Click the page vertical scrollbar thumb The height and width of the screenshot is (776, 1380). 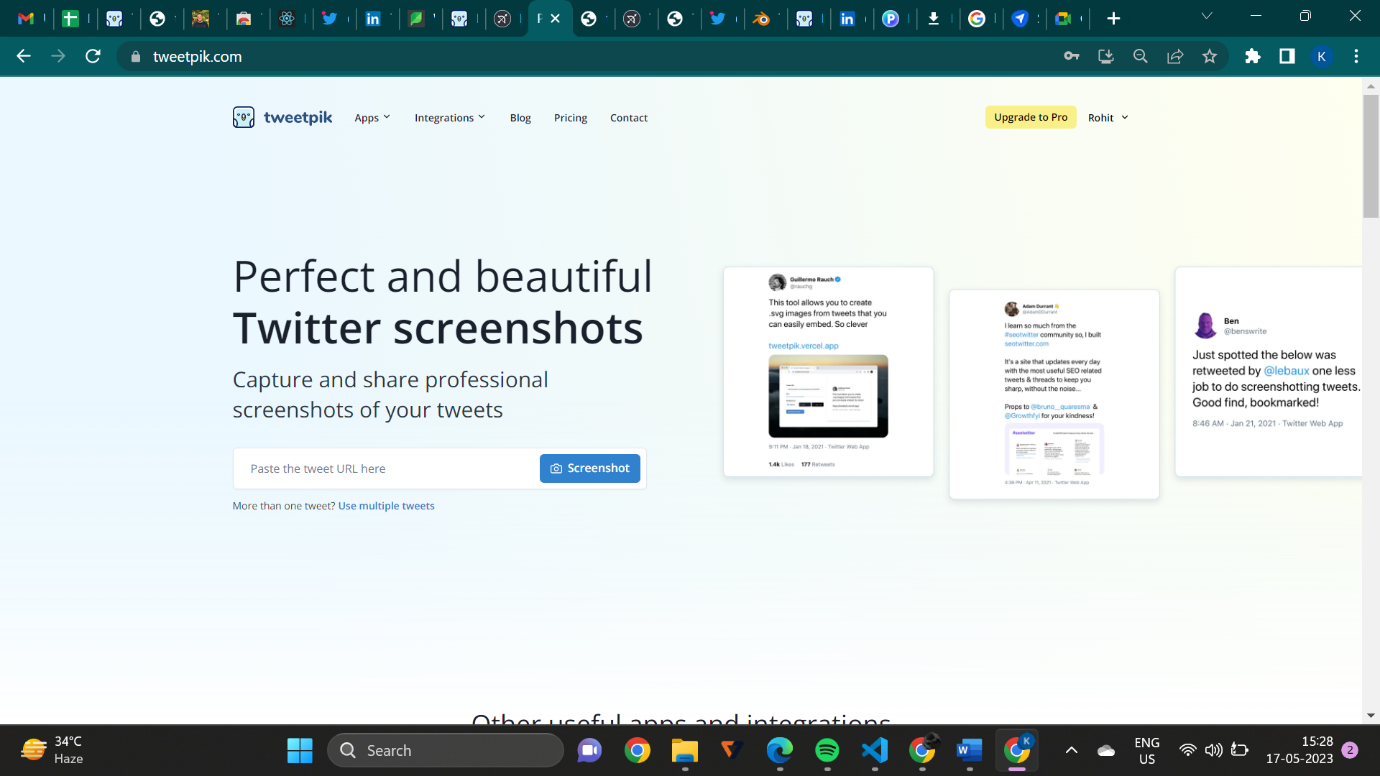pyautogui.click(x=1371, y=156)
